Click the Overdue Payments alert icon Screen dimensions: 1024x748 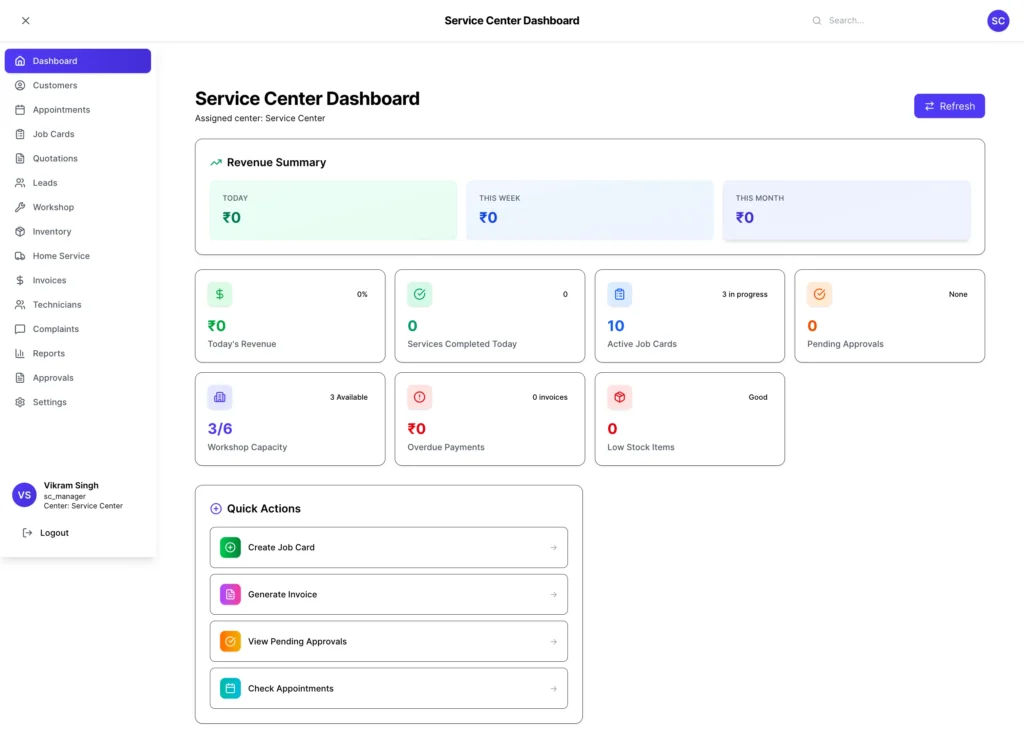pyautogui.click(x=420, y=397)
